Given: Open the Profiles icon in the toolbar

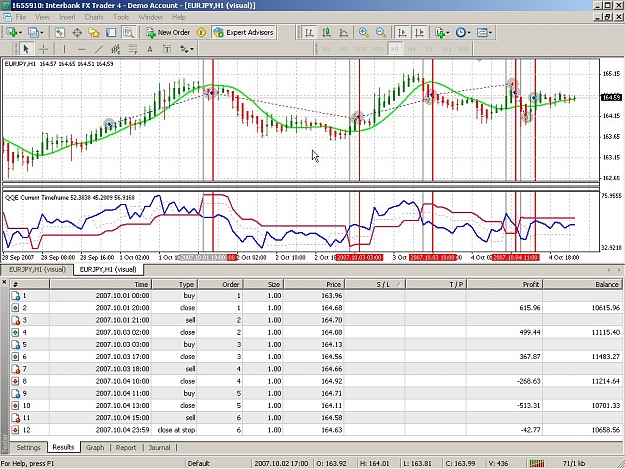Looking at the screenshot, I should [x=33, y=33].
